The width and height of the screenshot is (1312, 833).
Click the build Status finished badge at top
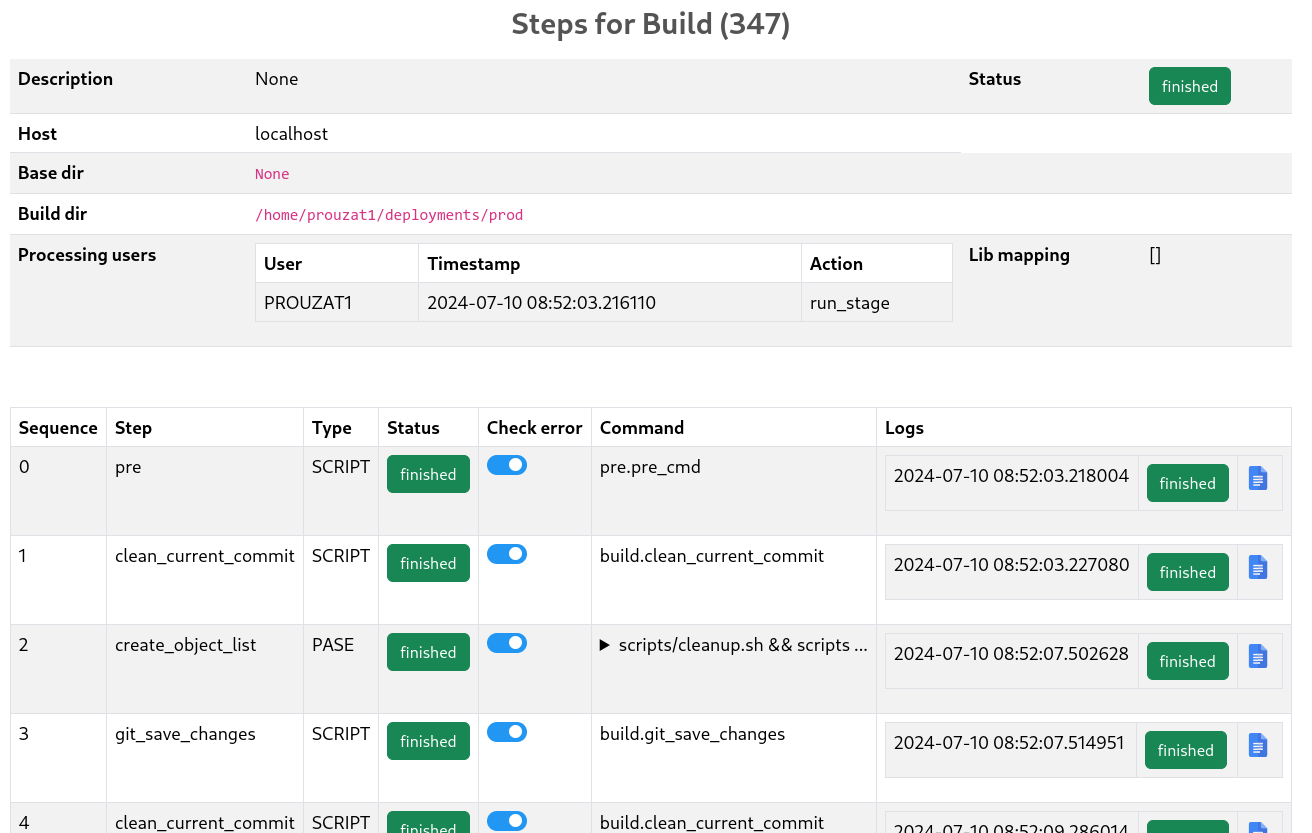(1189, 86)
